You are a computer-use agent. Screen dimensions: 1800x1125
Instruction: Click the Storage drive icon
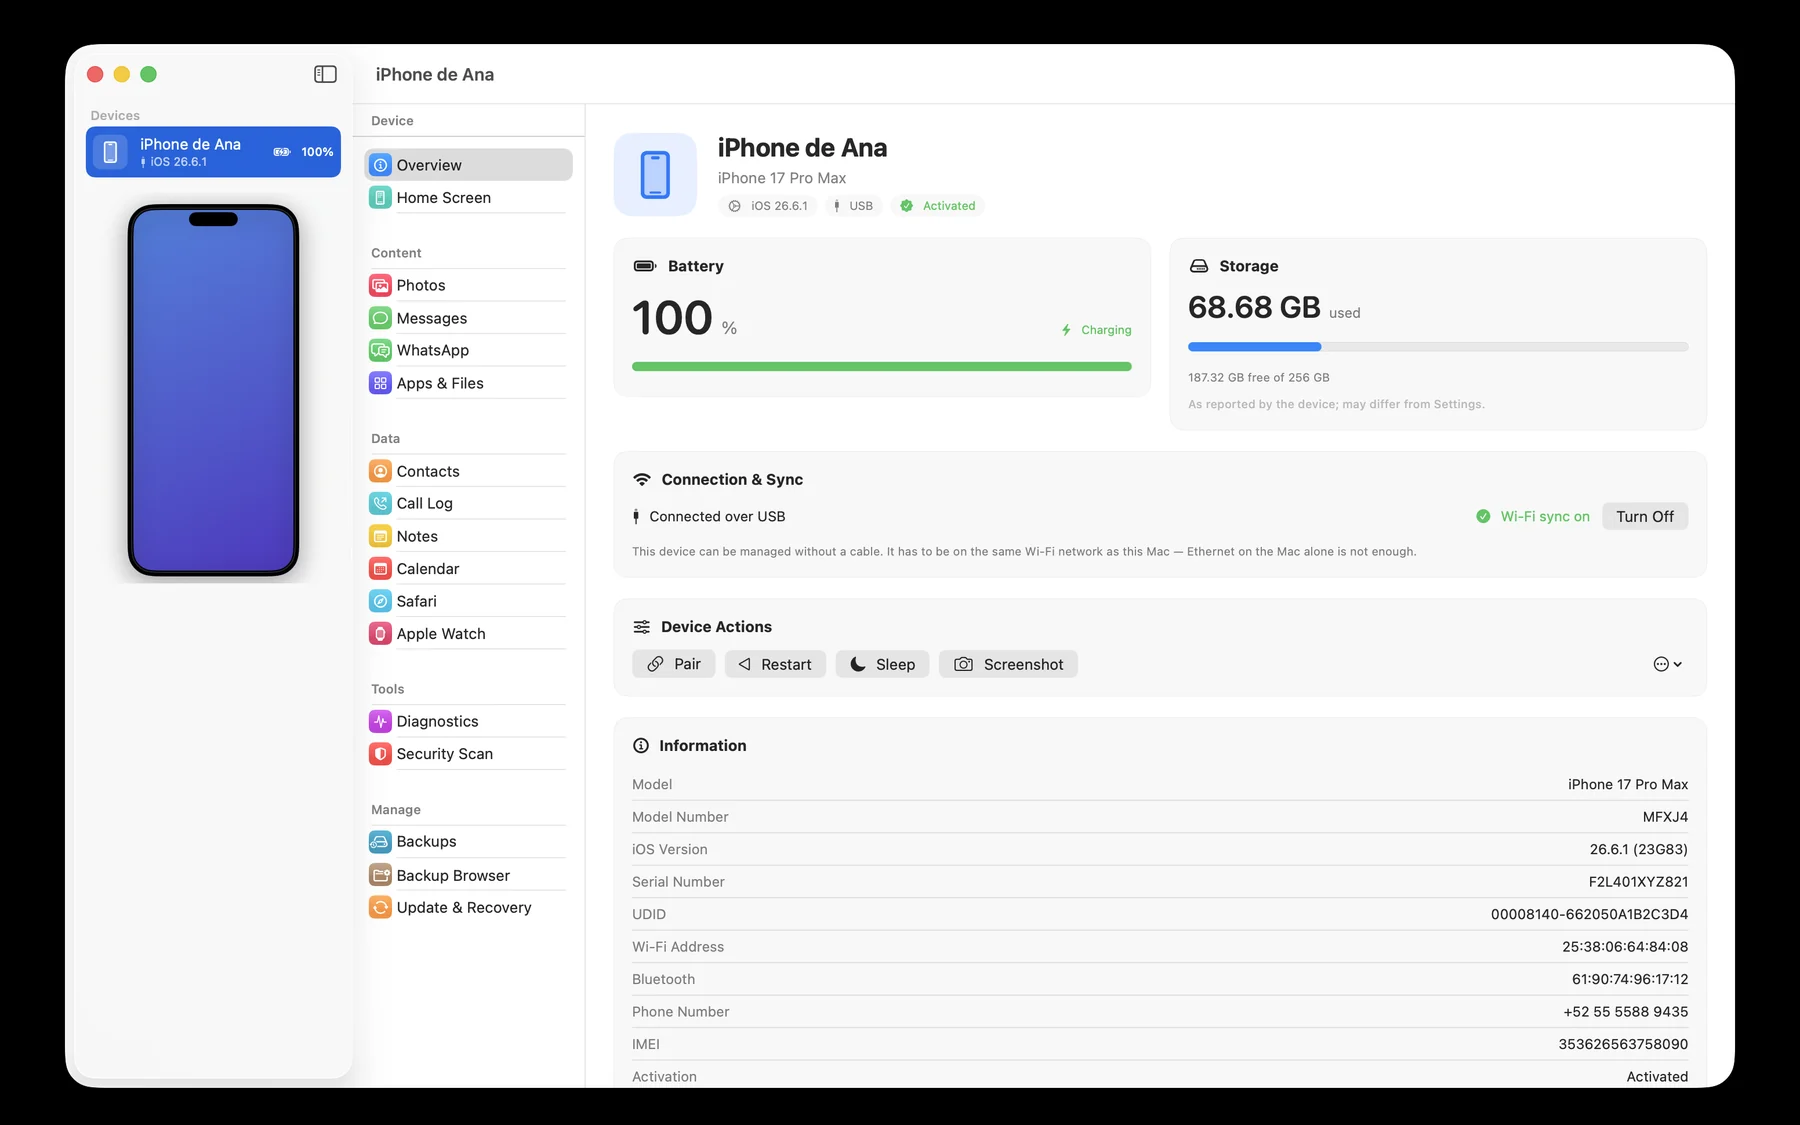[1199, 266]
